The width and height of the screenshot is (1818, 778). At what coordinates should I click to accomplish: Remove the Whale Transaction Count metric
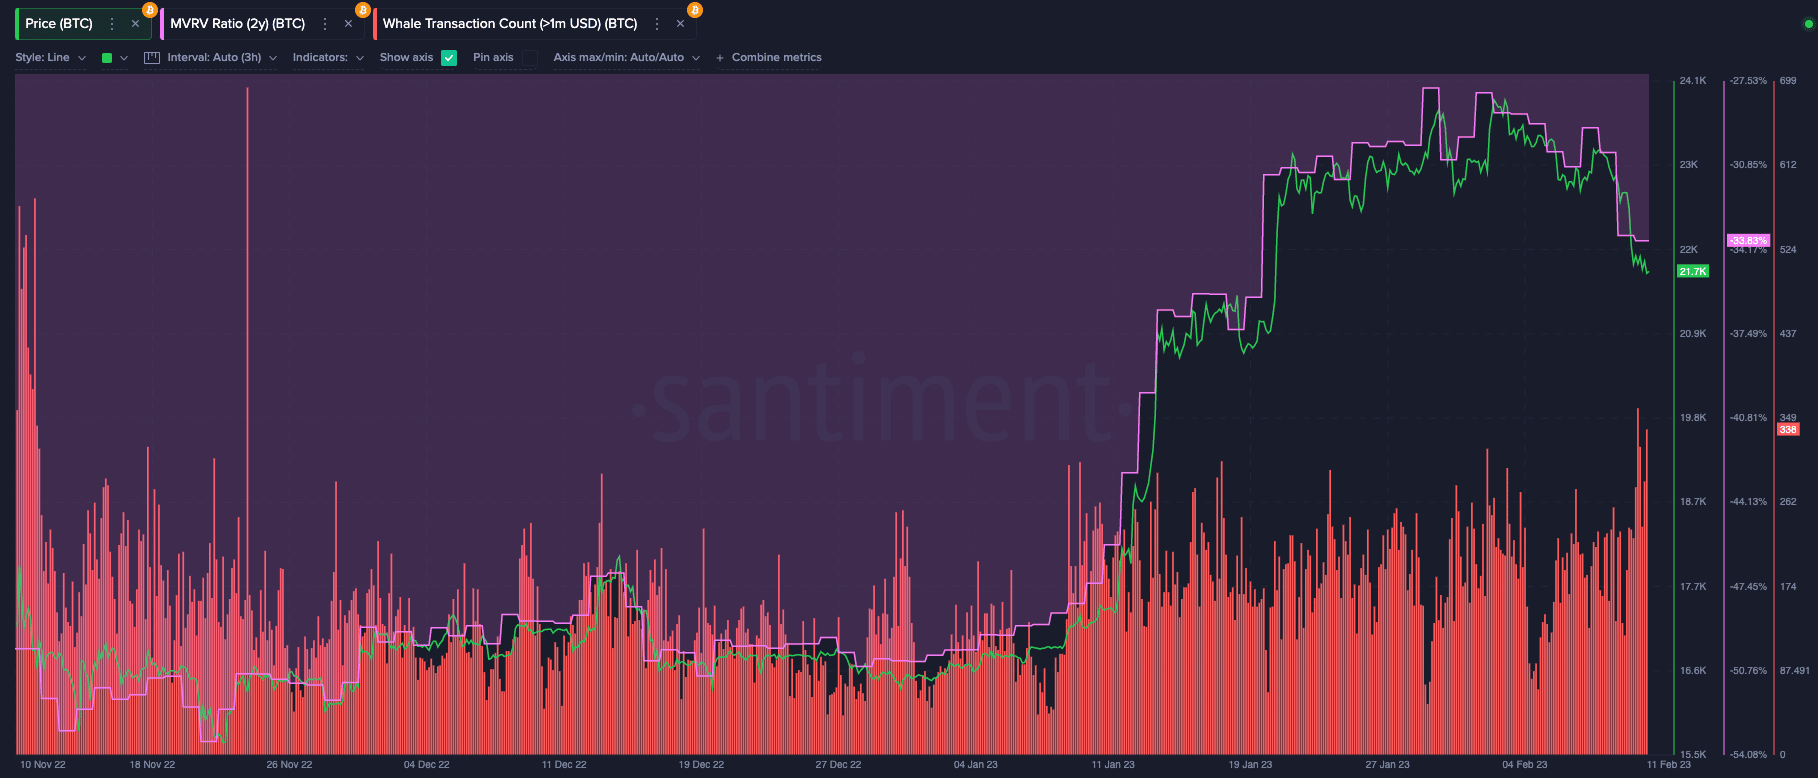click(680, 24)
